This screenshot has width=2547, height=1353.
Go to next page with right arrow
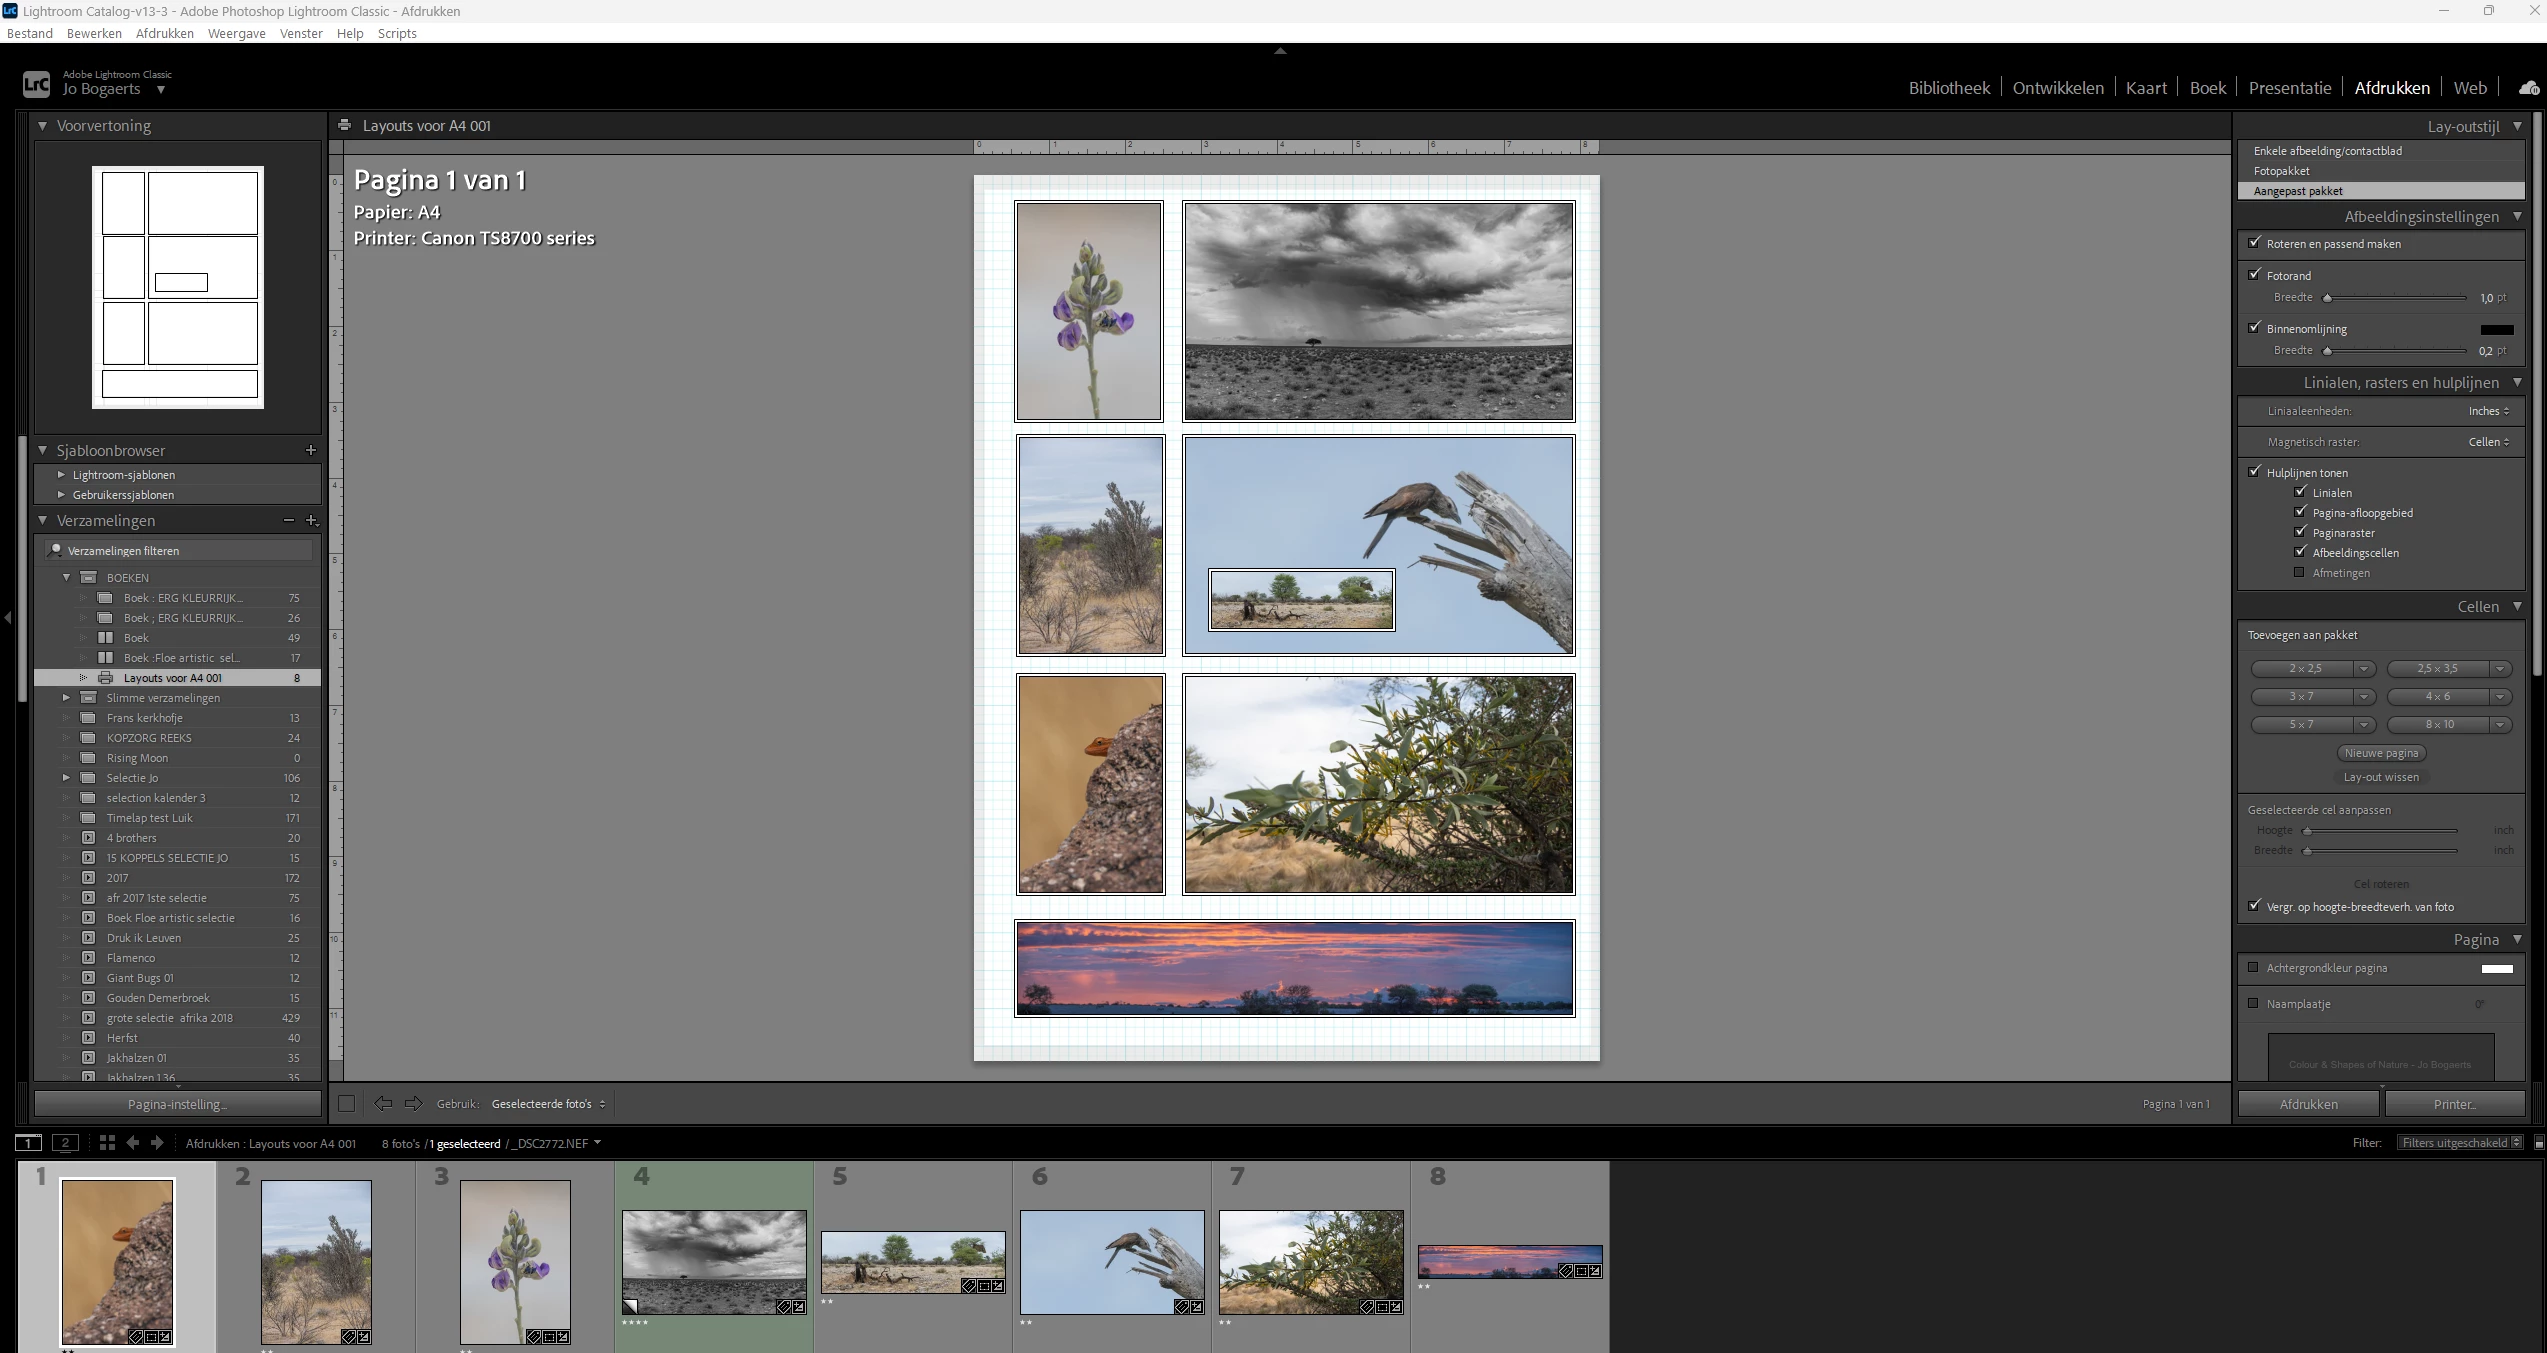[x=413, y=1104]
